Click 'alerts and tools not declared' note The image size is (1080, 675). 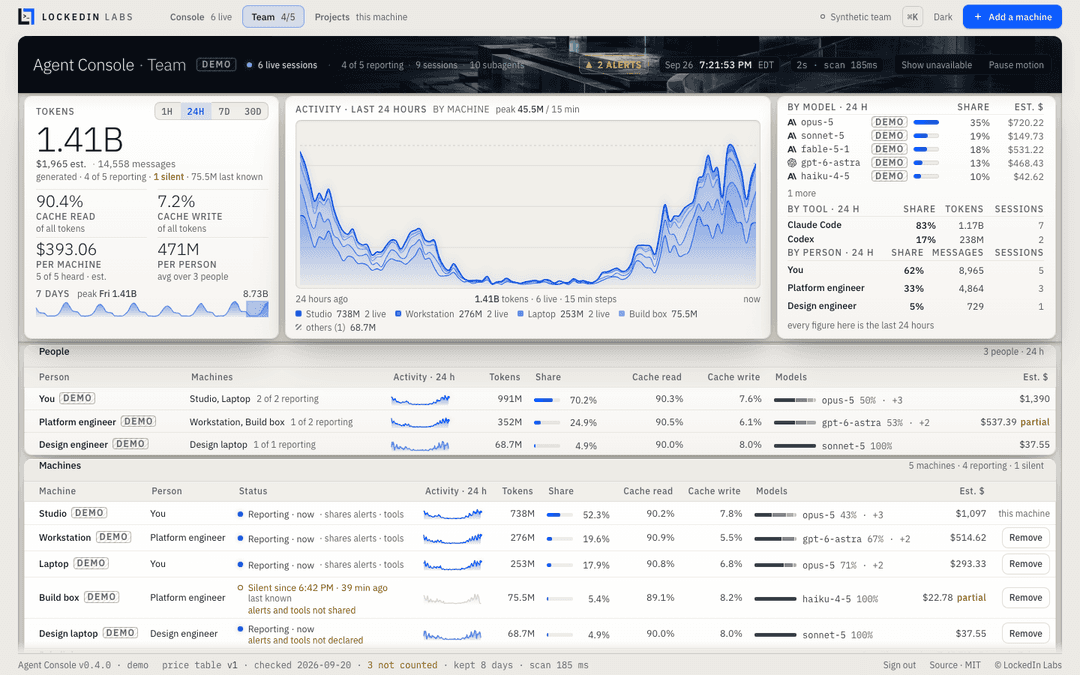pyautogui.click(x=305, y=641)
